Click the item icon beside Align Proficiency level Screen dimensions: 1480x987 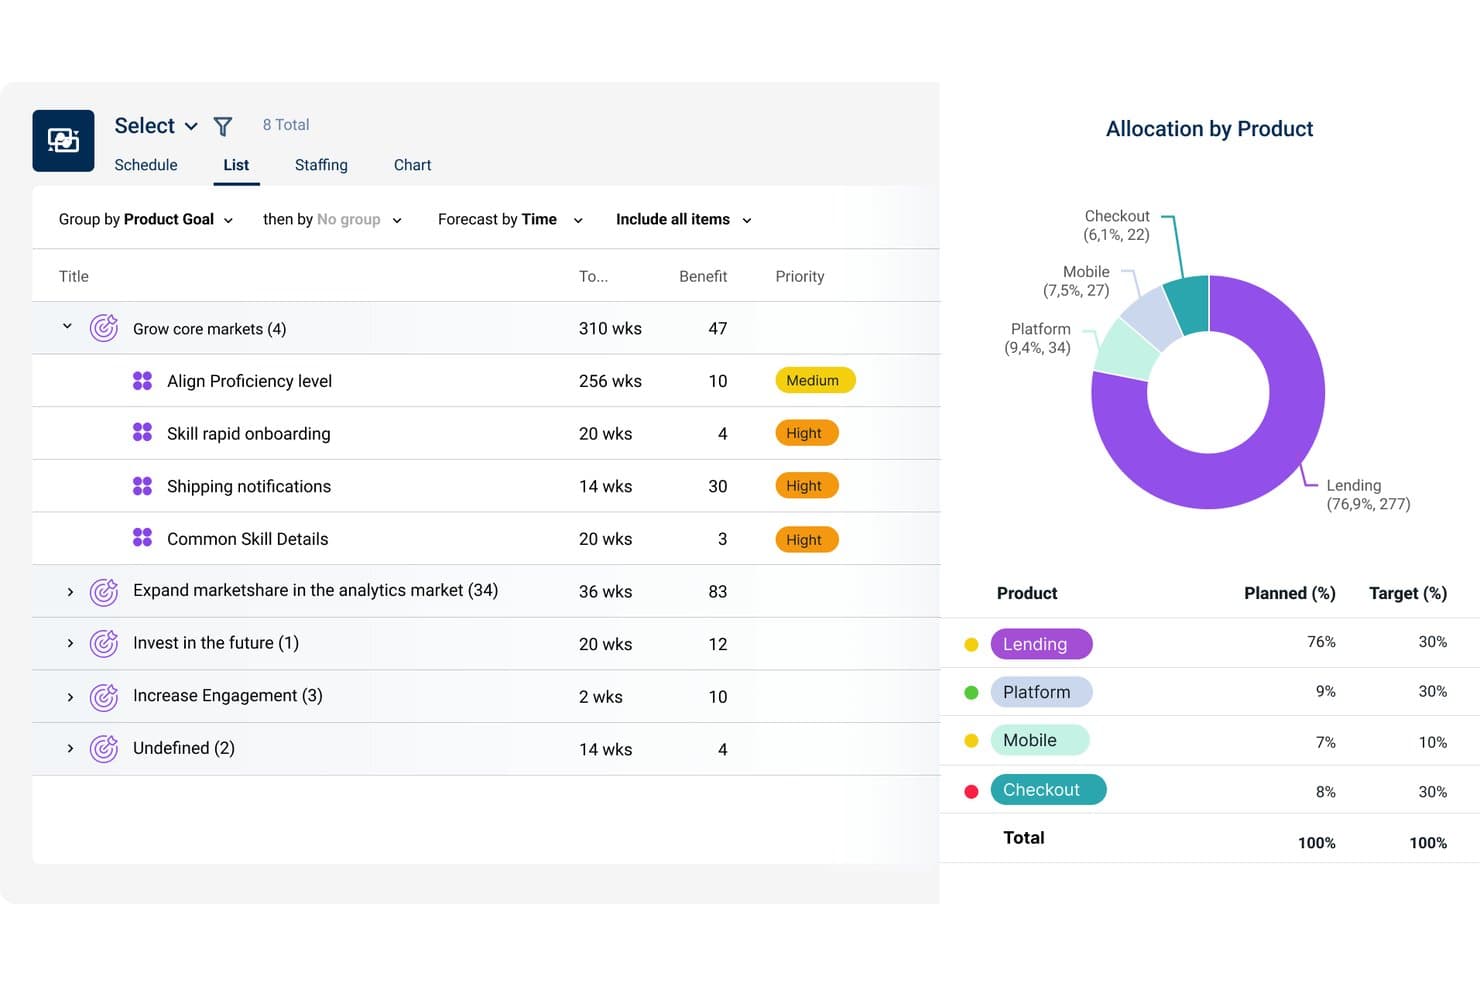[142, 381]
